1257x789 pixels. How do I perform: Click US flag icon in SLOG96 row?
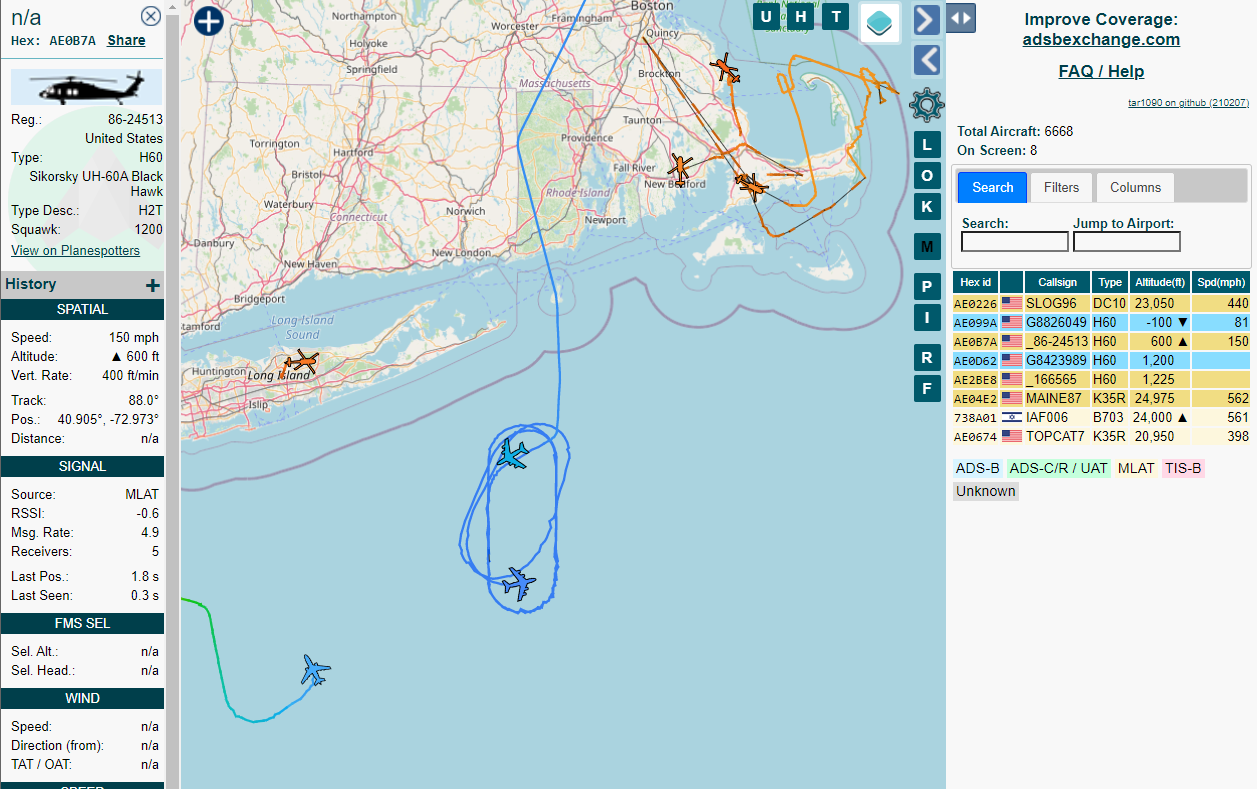tap(1012, 303)
